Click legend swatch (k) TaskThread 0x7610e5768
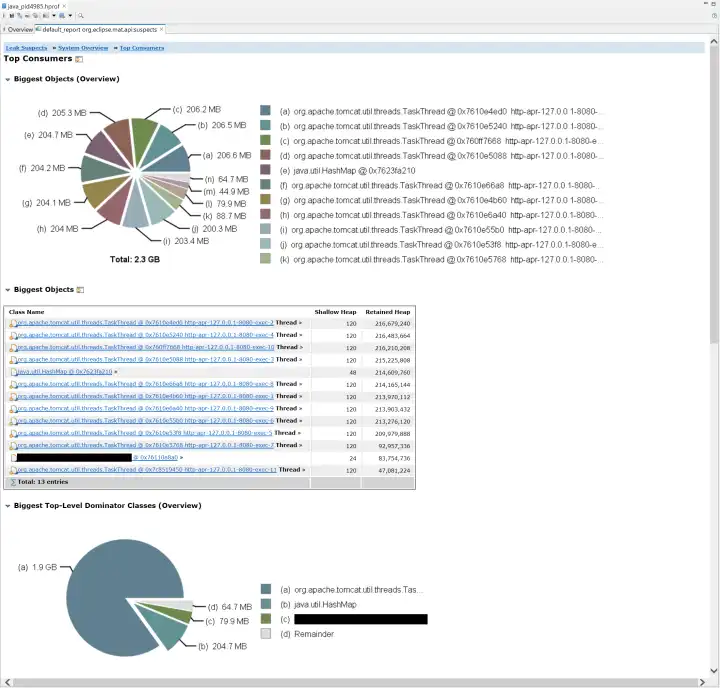The width and height of the screenshot is (720, 688). (x=265, y=258)
